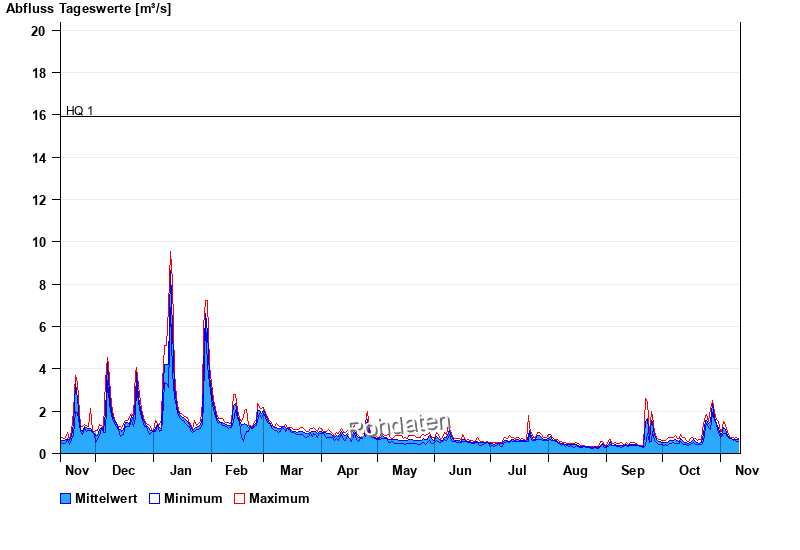Select the Sep month label on the x-axis
This screenshot has width=800, height=550.
(632, 470)
